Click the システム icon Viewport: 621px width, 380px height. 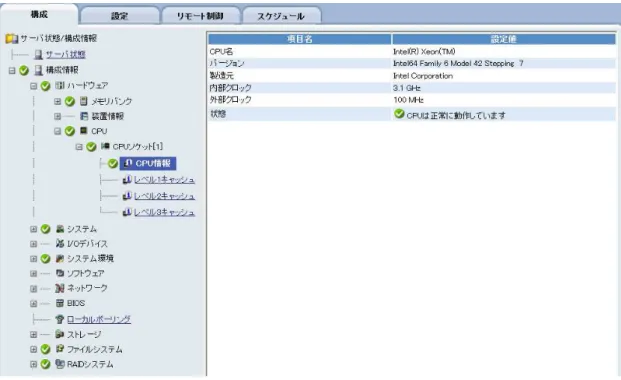pyautogui.click(x=60, y=229)
